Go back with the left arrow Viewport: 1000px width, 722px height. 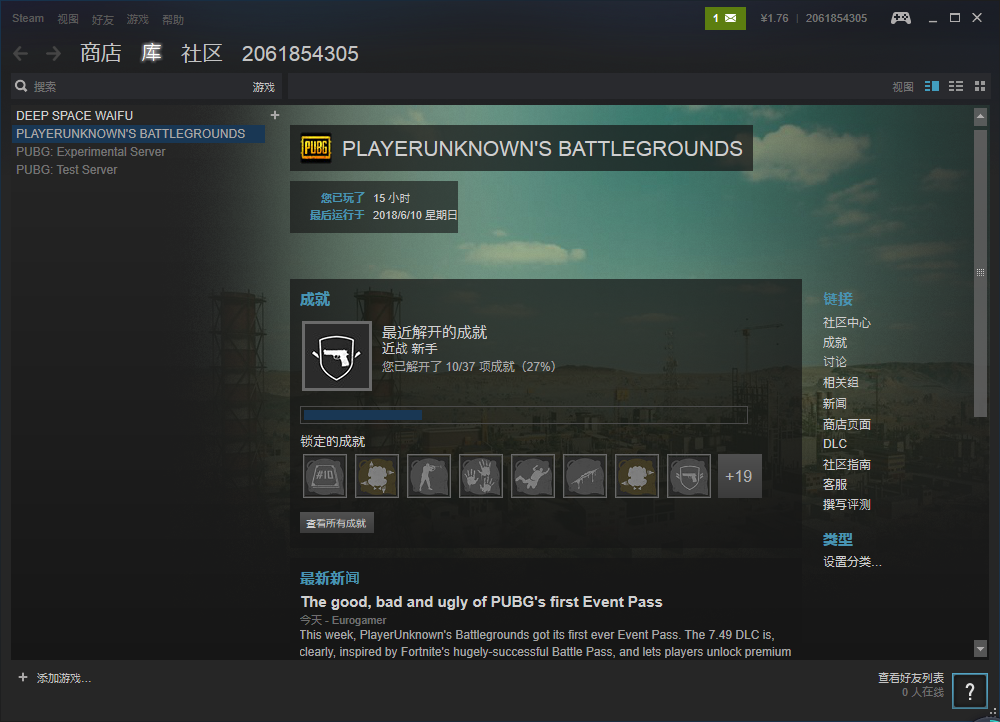click(20, 54)
